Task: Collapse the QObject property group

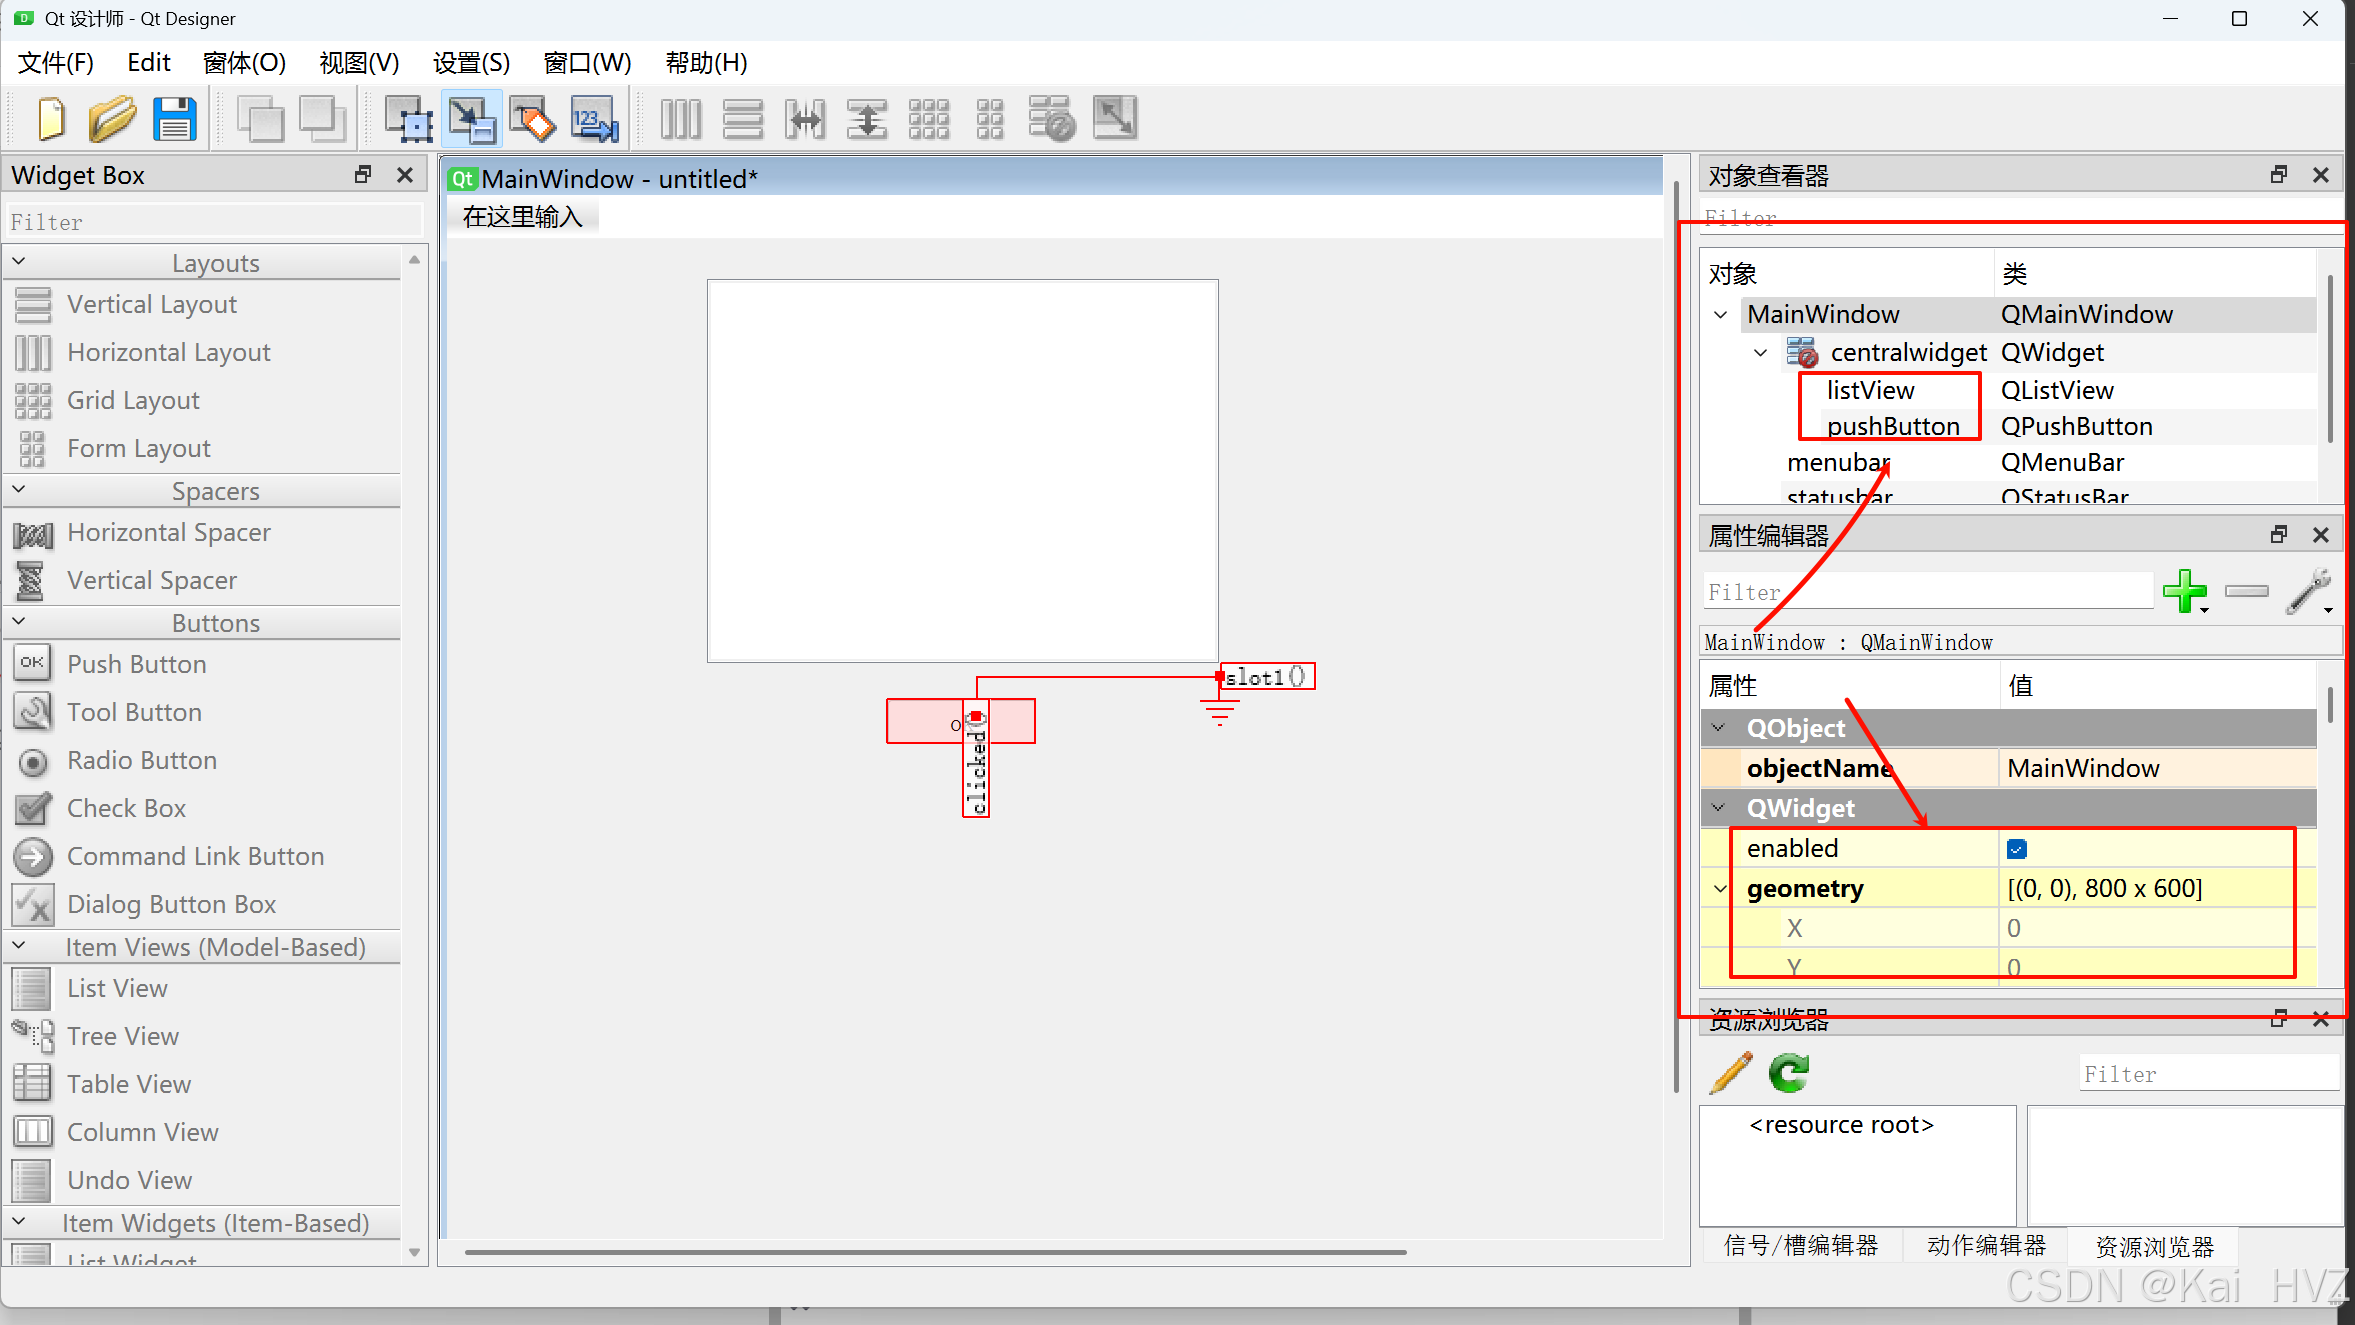Action: point(1718,728)
